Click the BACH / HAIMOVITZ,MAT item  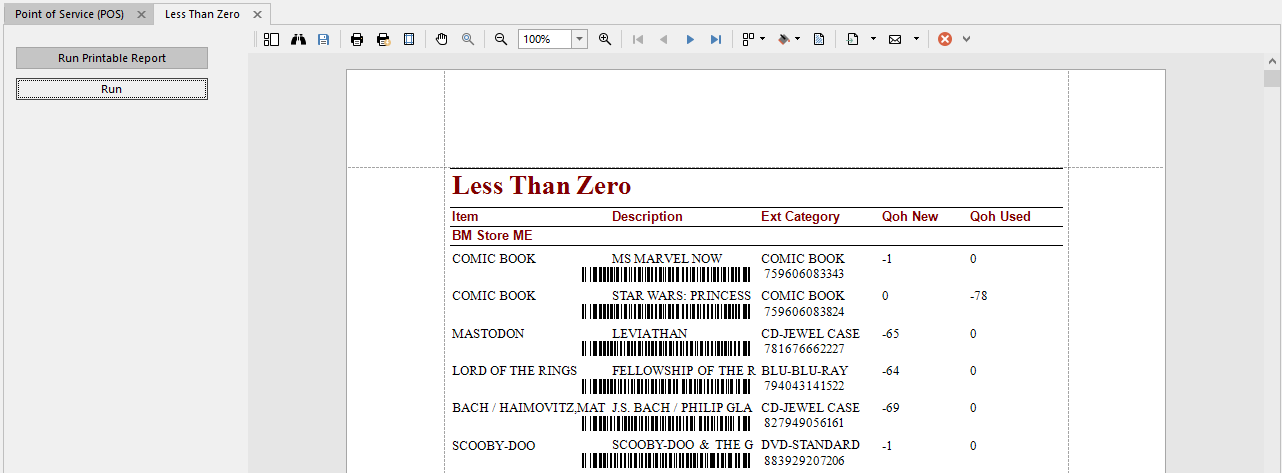(528, 408)
